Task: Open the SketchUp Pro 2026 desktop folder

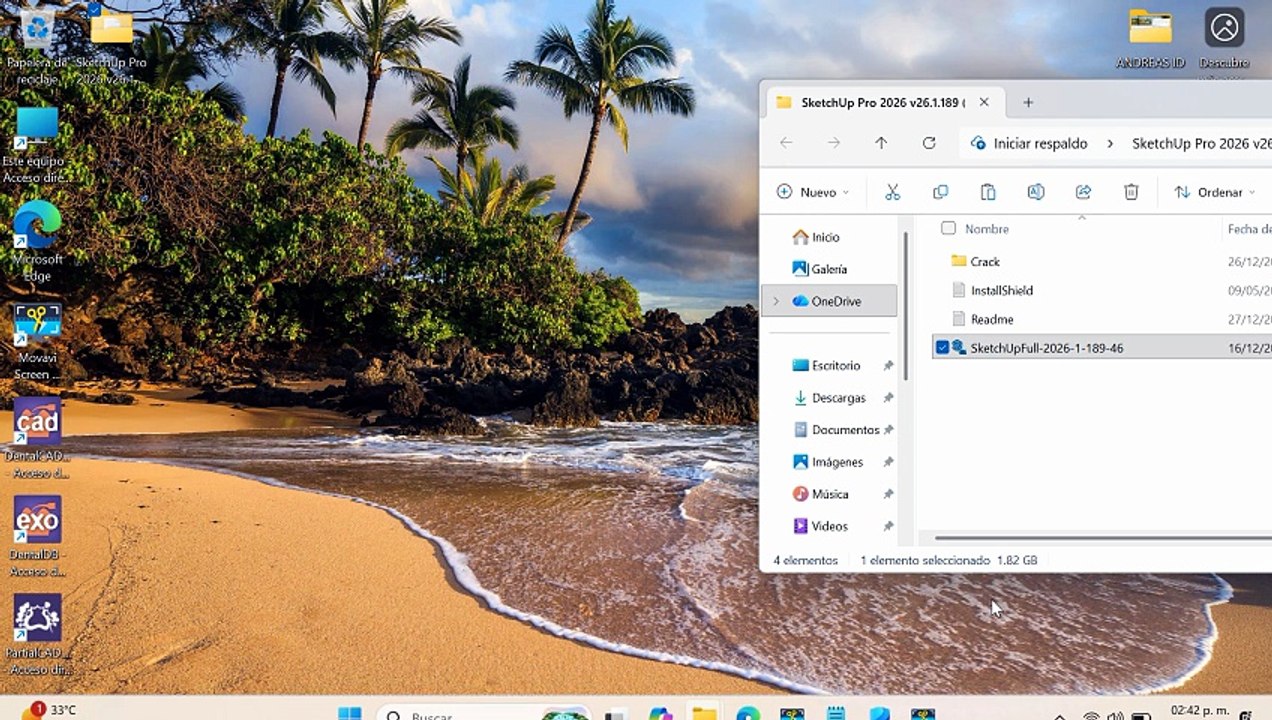Action: [111, 45]
